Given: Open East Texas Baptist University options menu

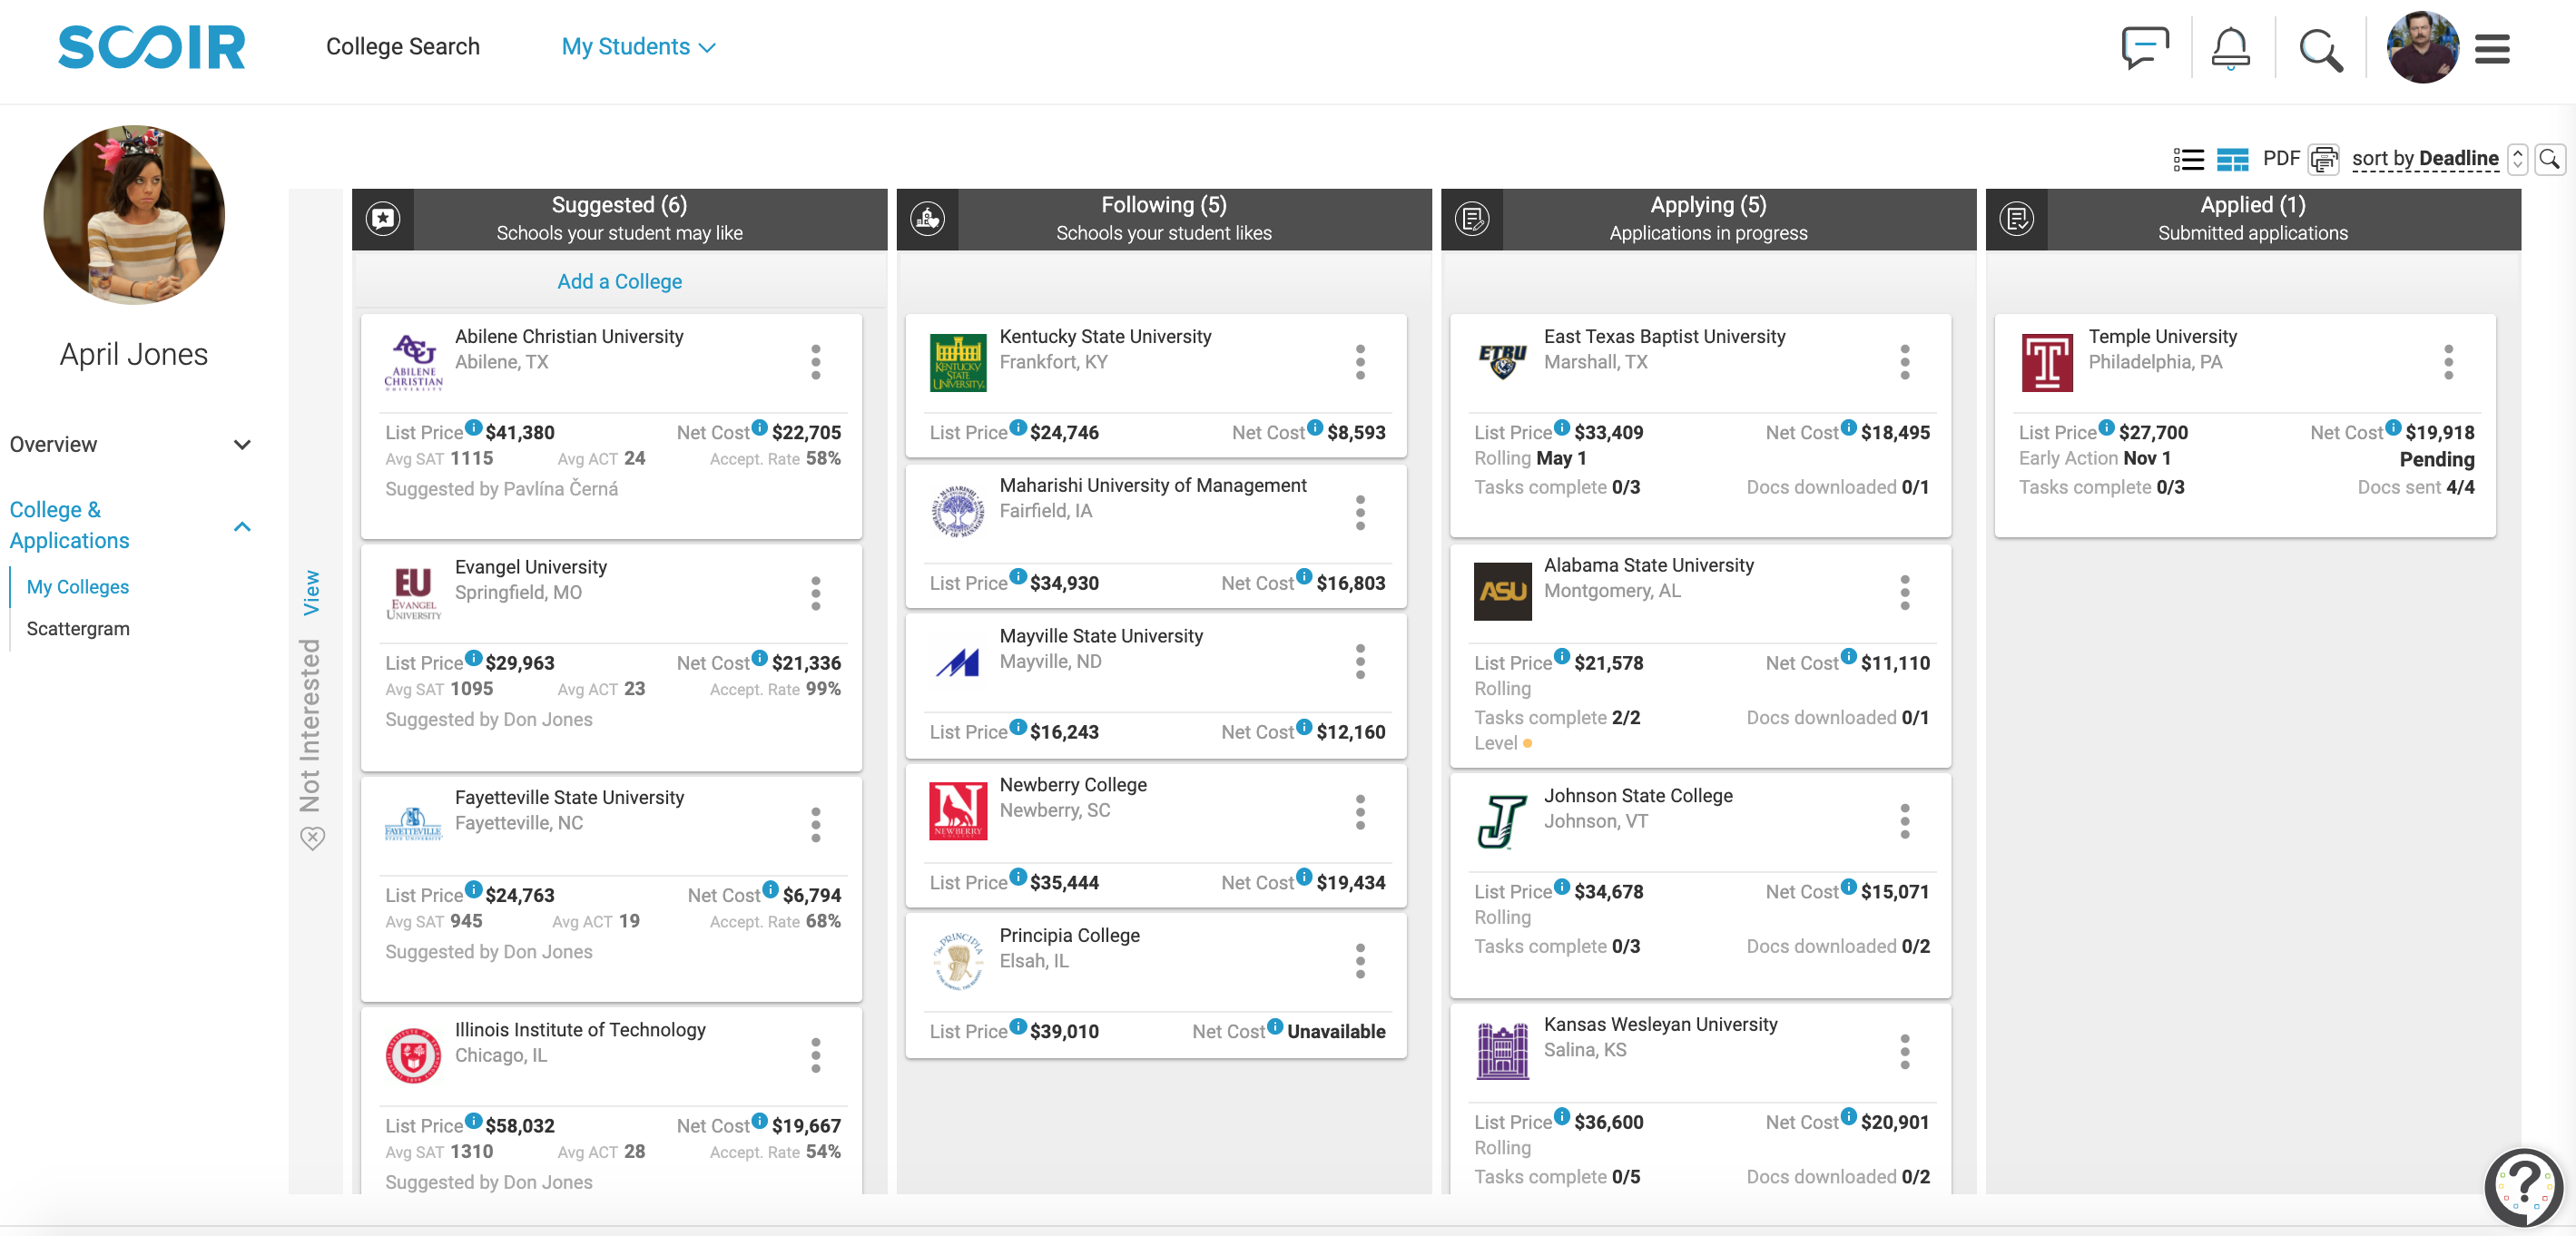Looking at the screenshot, I should 1905,362.
